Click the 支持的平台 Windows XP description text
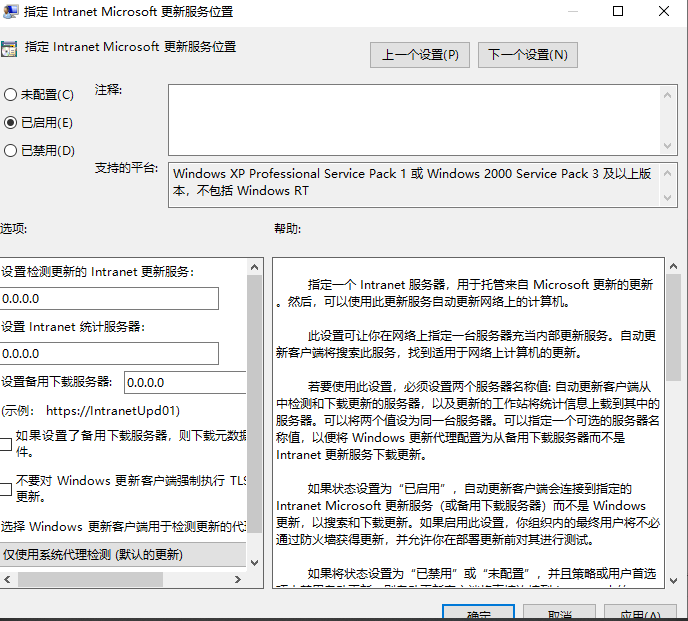The width and height of the screenshot is (688, 621). click(x=412, y=182)
